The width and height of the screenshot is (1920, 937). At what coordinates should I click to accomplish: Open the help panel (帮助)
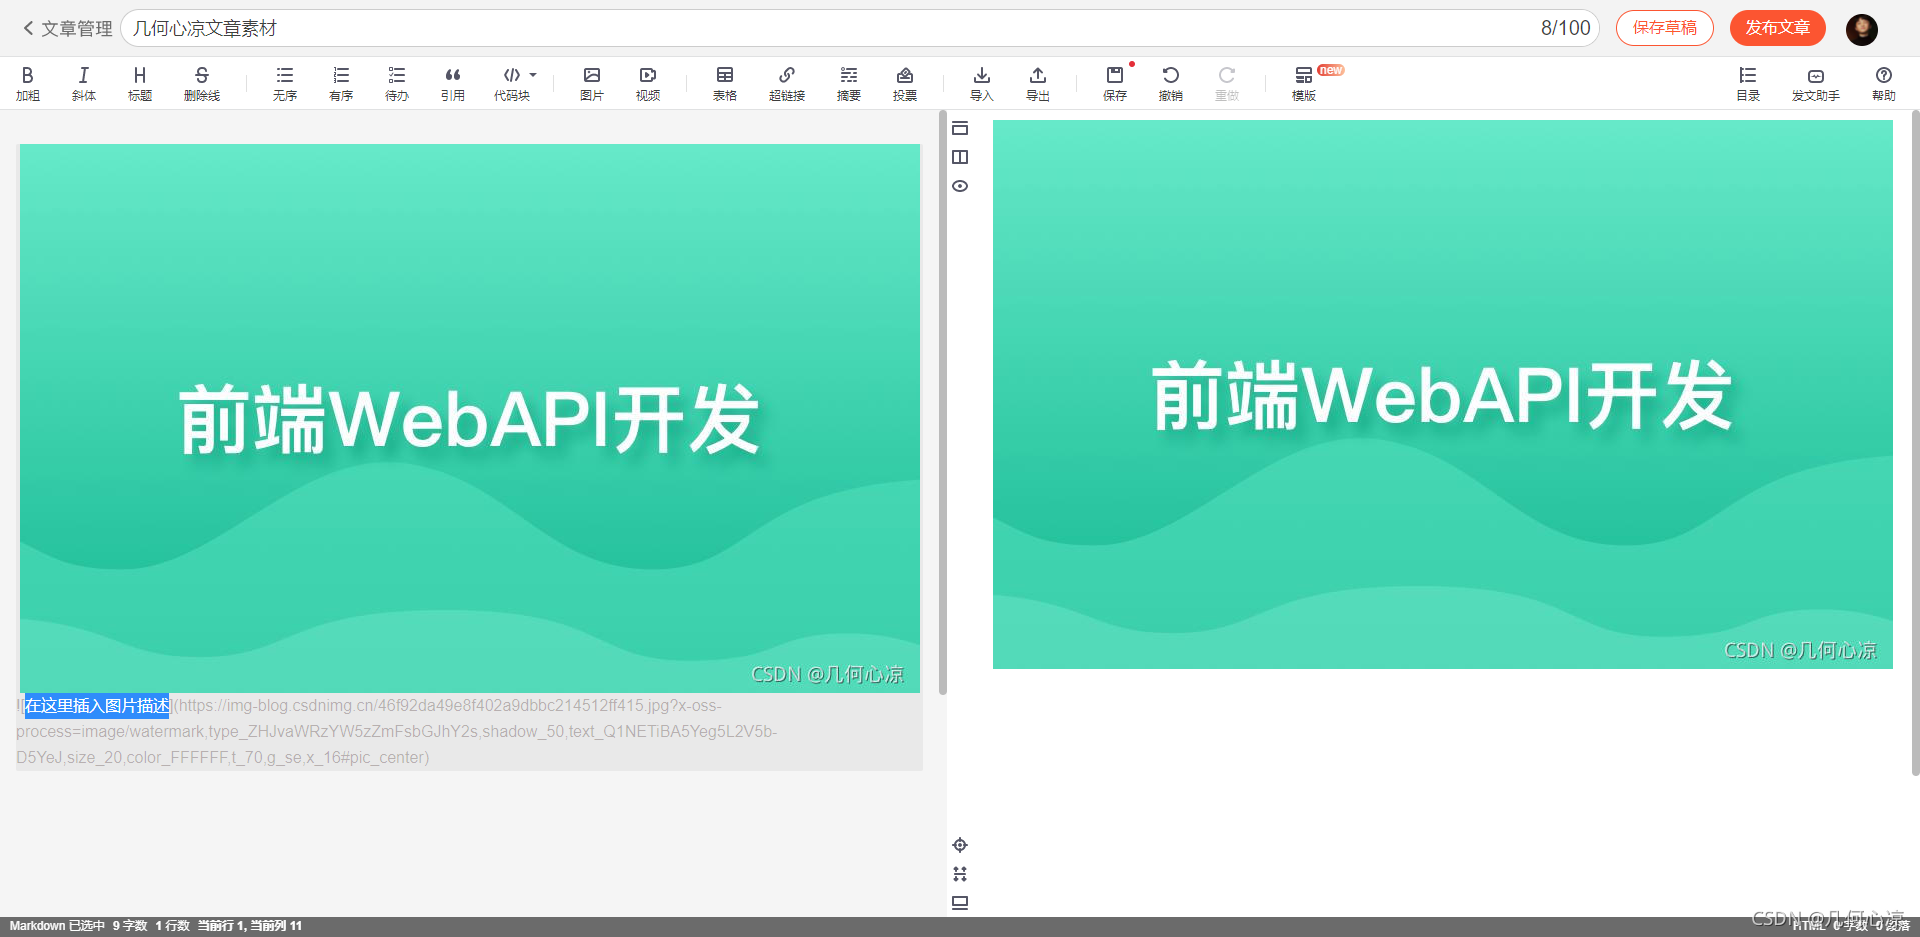coord(1884,83)
